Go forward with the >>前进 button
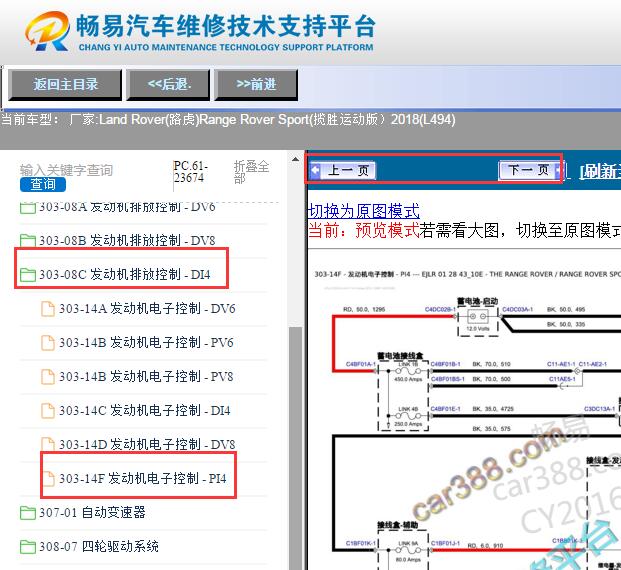The width and height of the screenshot is (621, 570). pos(256,84)
